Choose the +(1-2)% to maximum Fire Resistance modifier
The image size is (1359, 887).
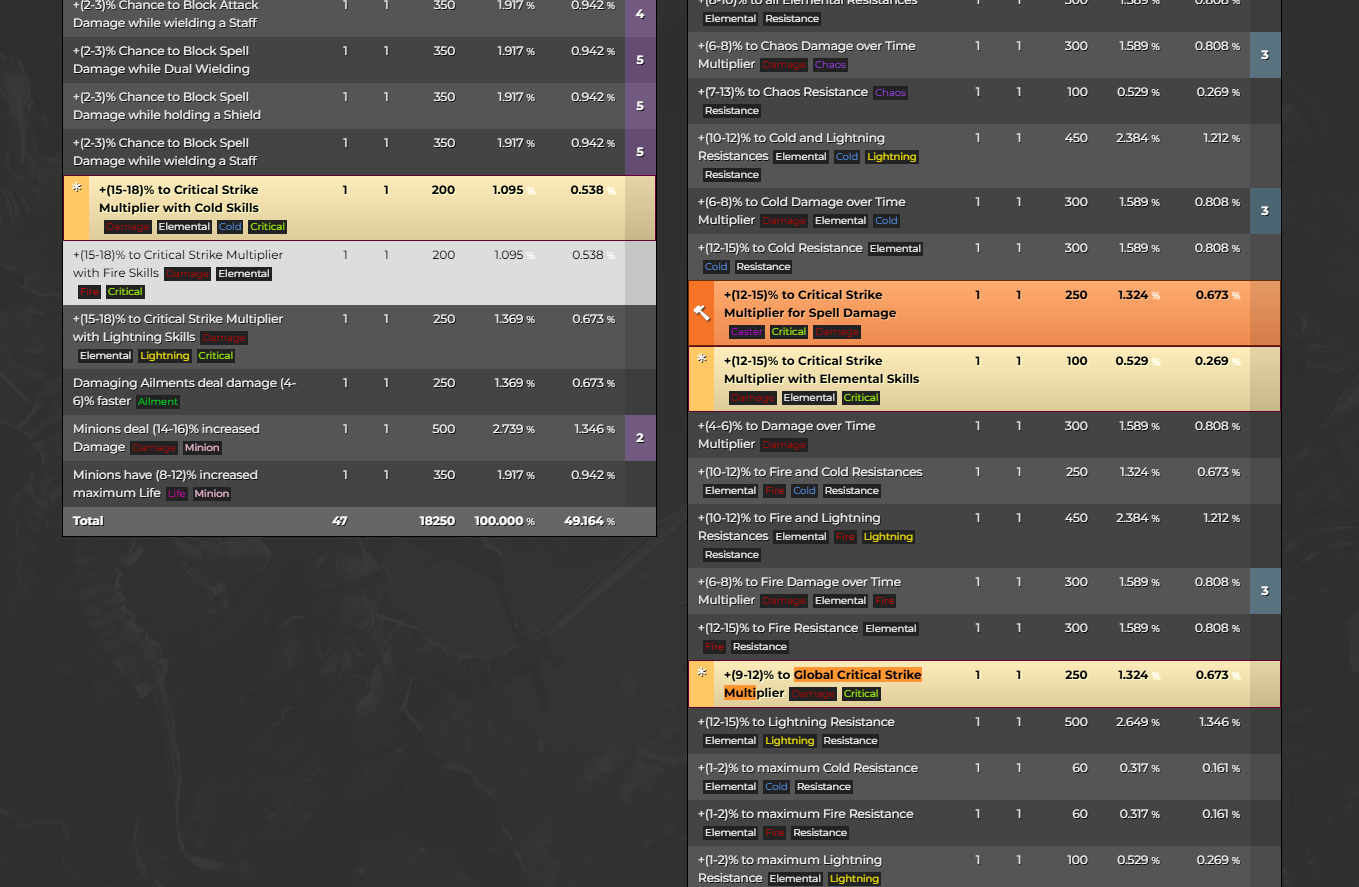[984, 823]
